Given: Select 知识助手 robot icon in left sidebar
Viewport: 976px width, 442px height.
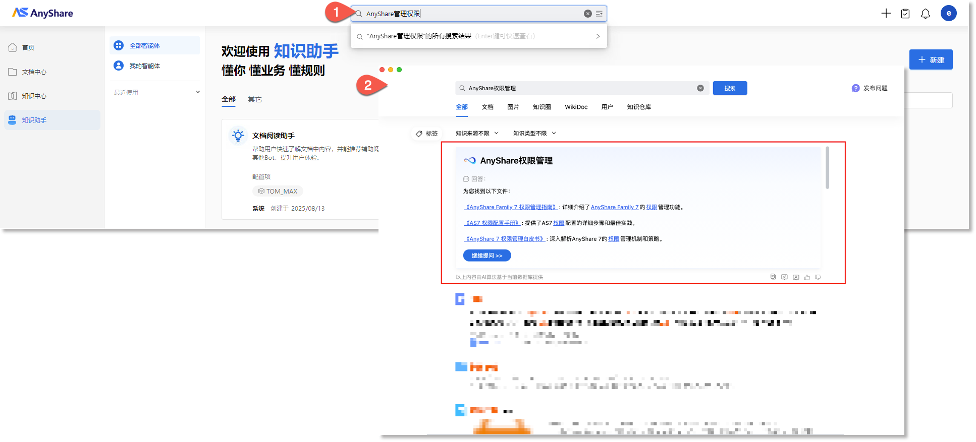Looking at the screenshot, I should [12, 120].
